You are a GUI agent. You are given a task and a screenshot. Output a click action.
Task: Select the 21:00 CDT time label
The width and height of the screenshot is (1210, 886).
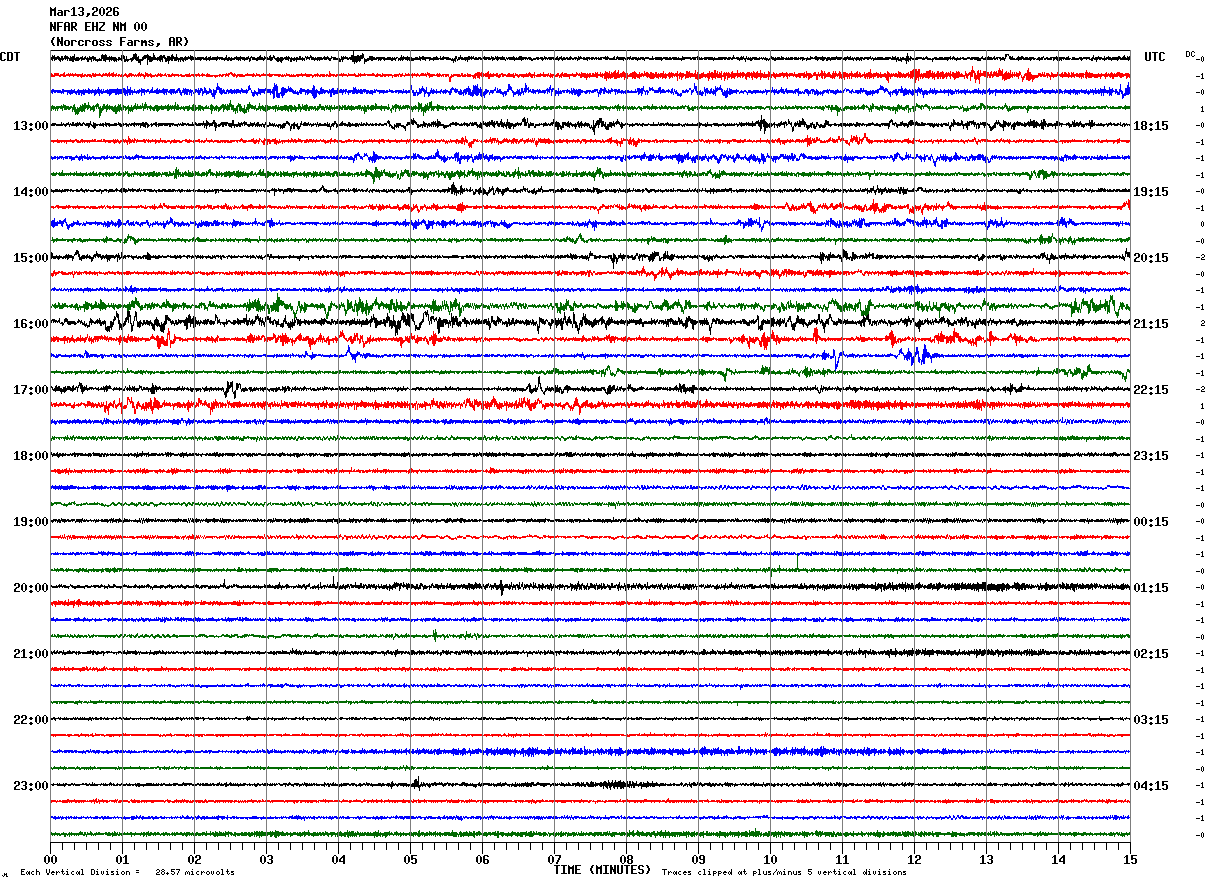click(30, 654)
